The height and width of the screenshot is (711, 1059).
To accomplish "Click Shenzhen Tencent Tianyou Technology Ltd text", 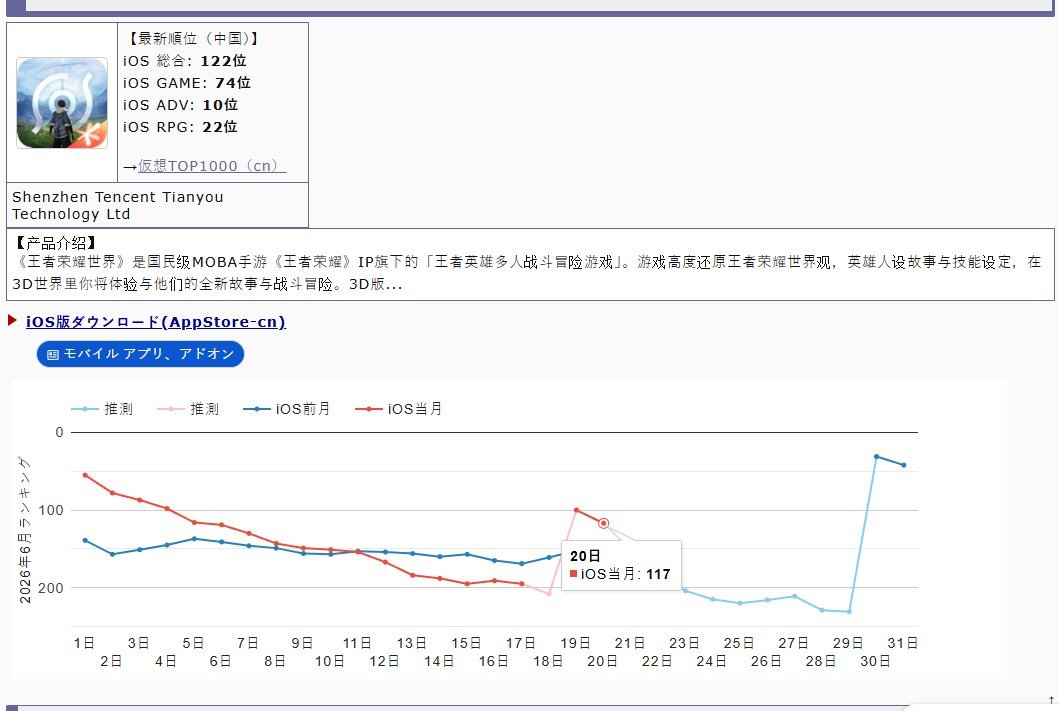I will [118, 205].
